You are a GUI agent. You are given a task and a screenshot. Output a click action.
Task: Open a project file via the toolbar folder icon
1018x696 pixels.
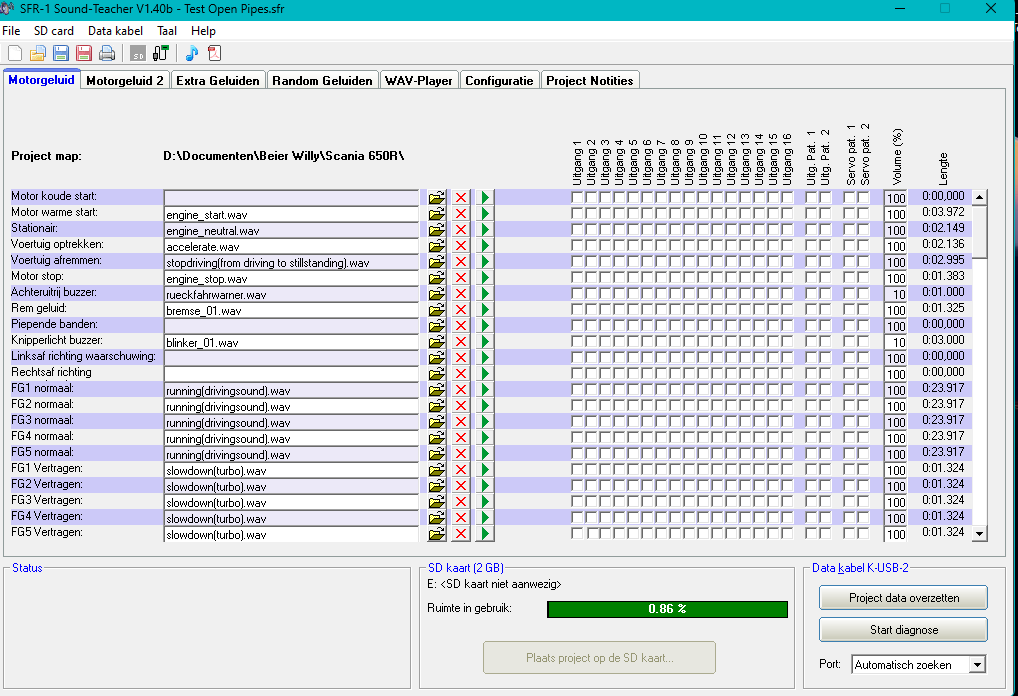(x=38, y=53)
